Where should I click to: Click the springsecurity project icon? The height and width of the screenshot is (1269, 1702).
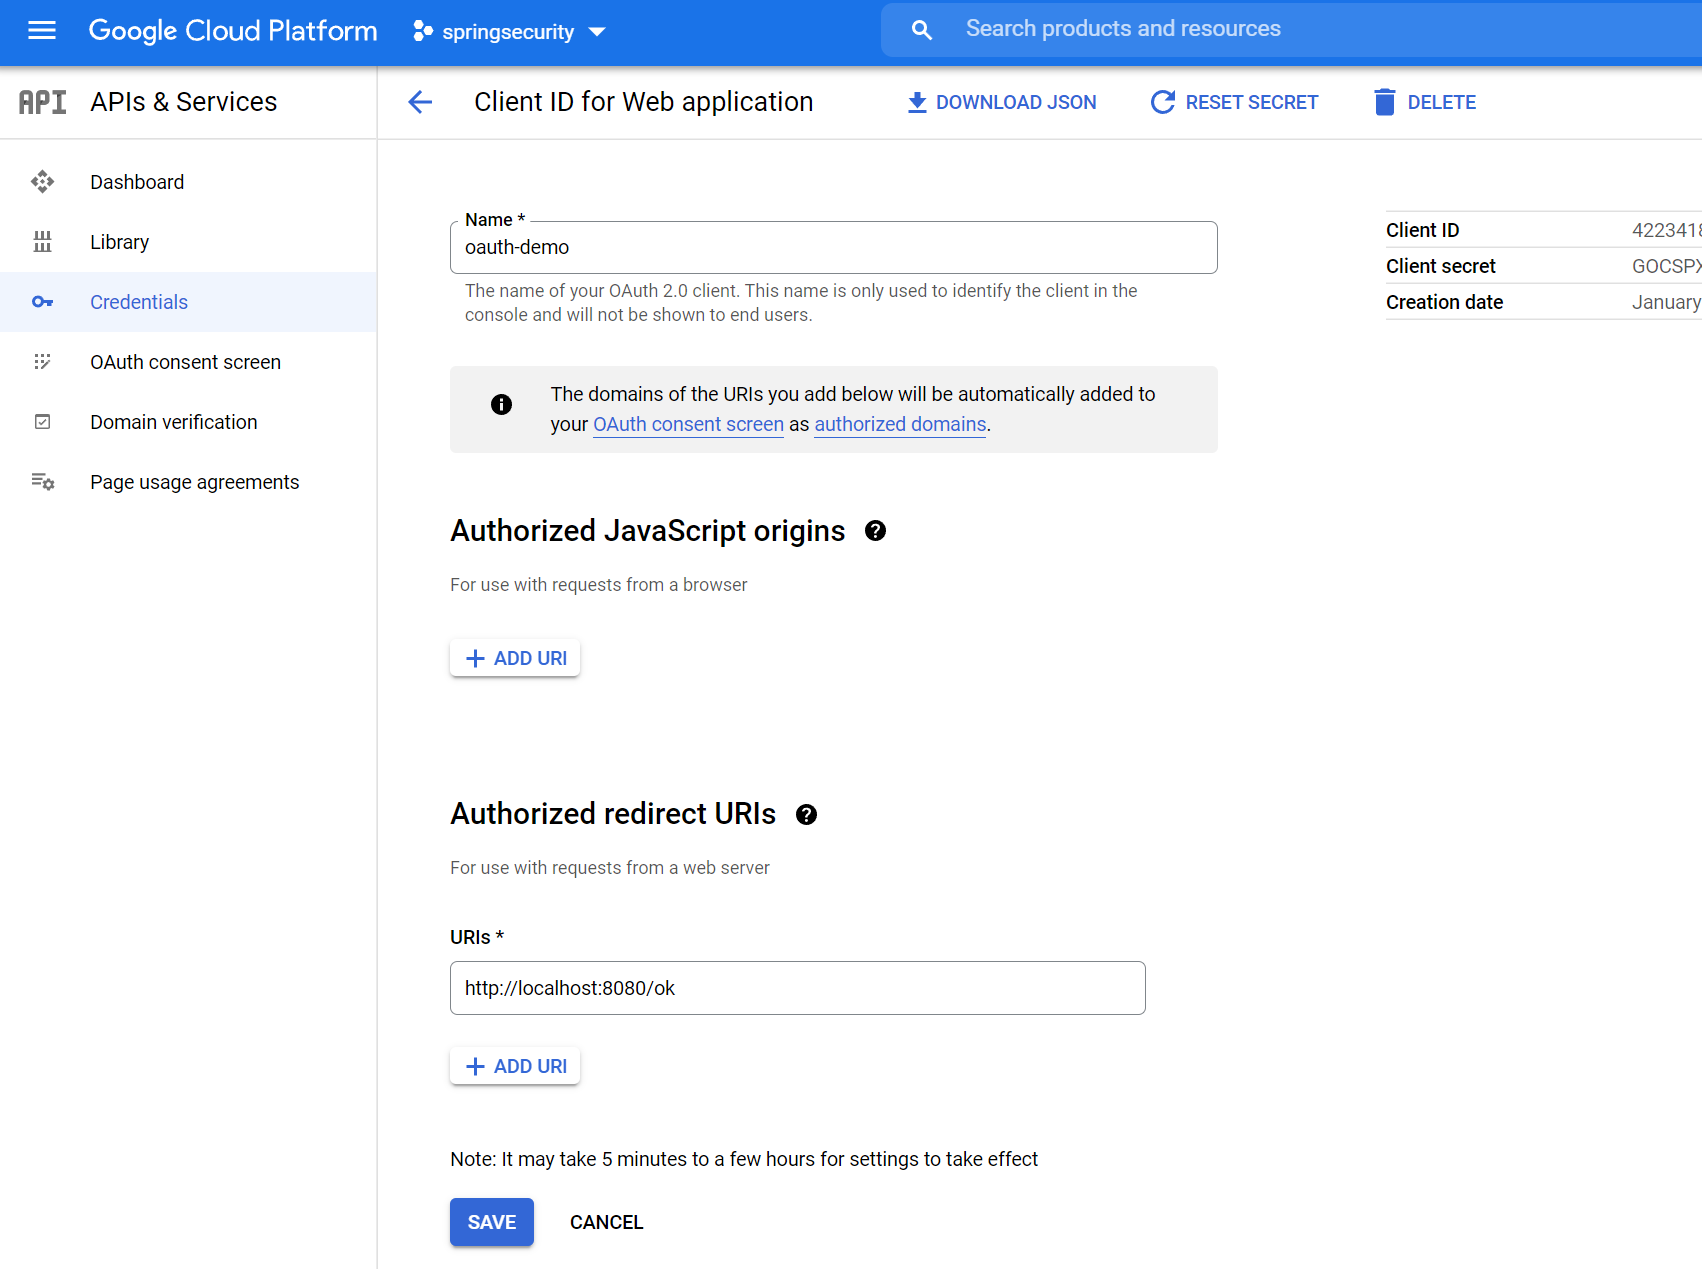point(423,32)
